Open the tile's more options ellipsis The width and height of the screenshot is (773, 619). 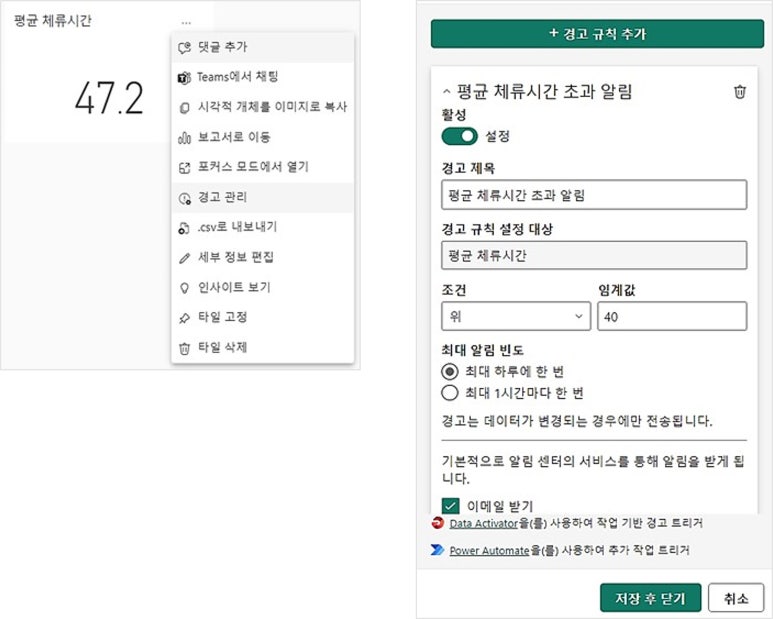point(186,21)
